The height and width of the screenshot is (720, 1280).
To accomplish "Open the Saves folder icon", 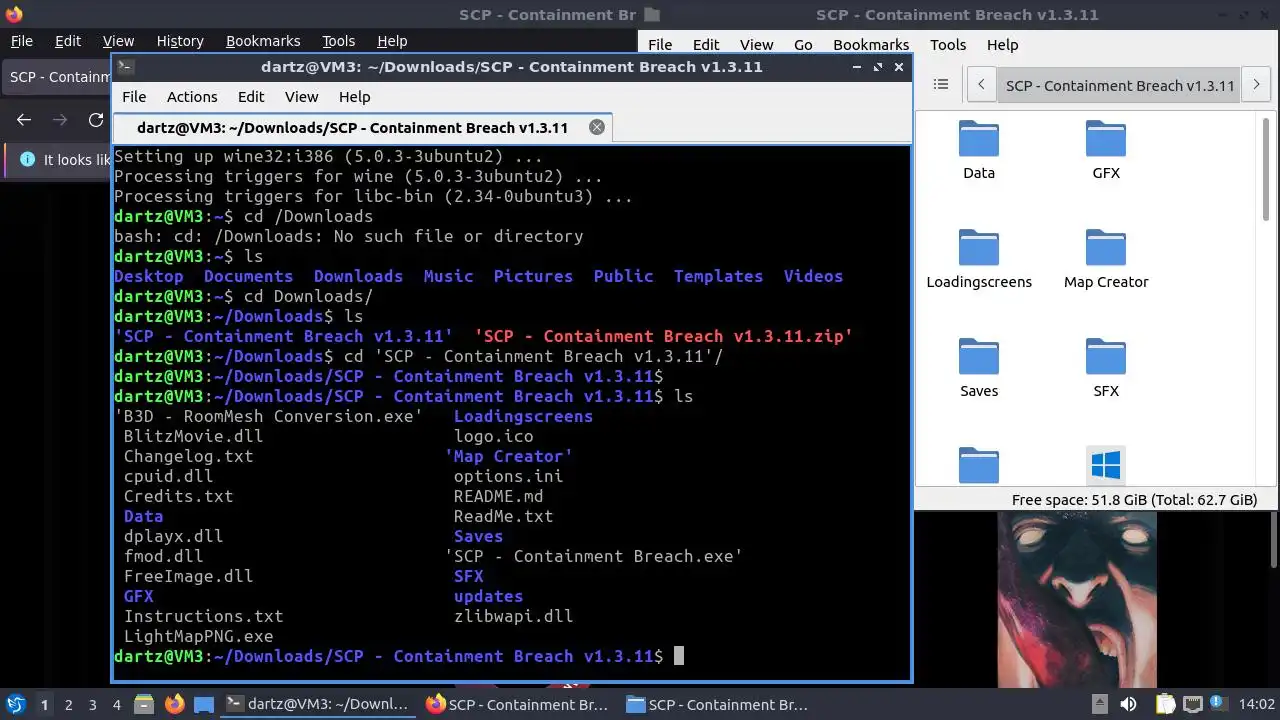I will [978, 357].
